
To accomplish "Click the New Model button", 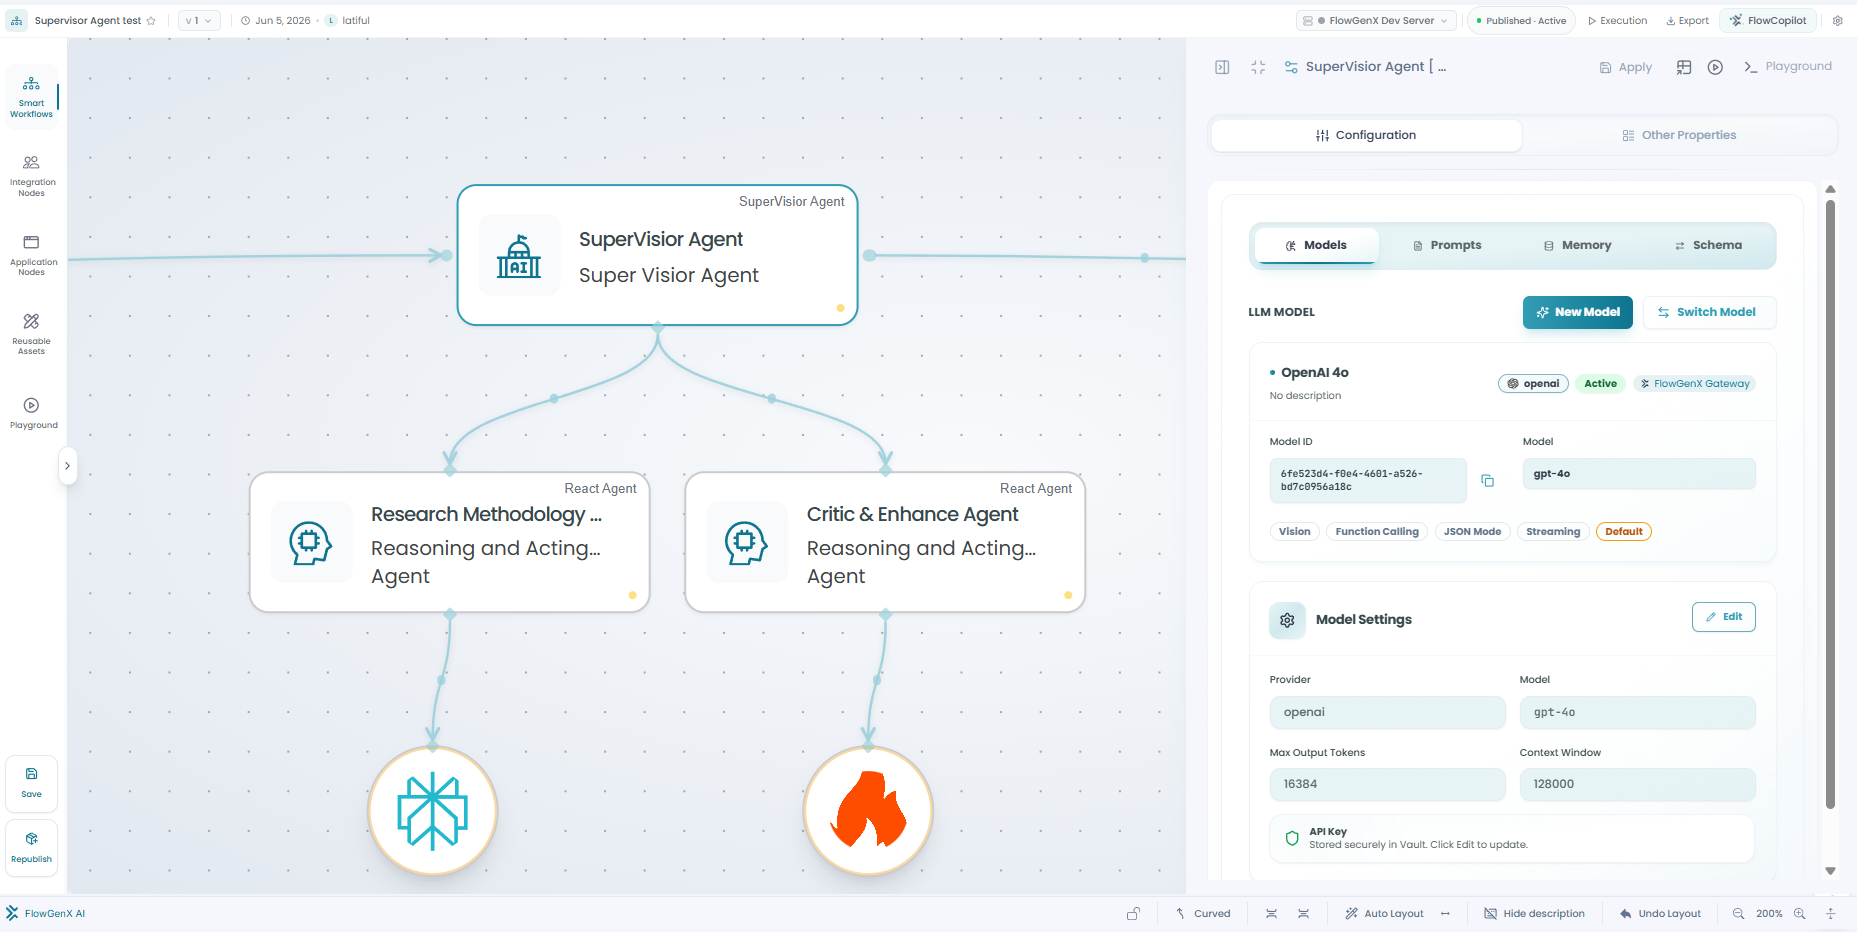I will [1578, 312].
